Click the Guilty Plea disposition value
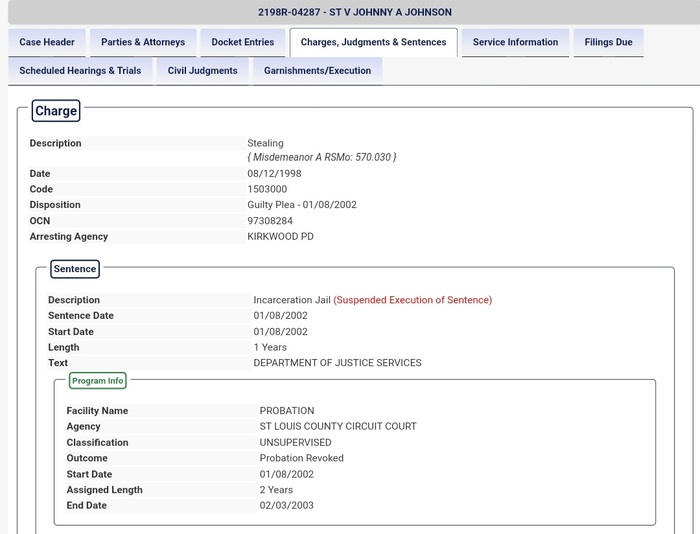The image size is (700, 534). [x=302, y=205]
